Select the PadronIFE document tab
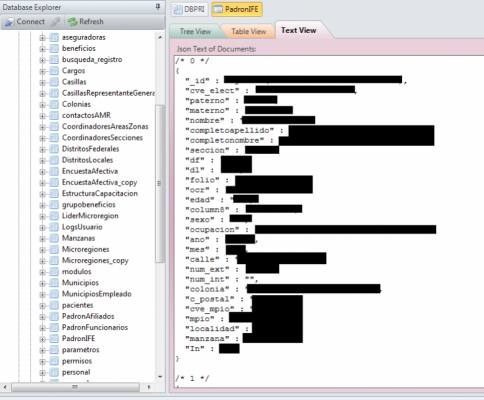Screen dimensions: 484x400 [x=237, y=9]
